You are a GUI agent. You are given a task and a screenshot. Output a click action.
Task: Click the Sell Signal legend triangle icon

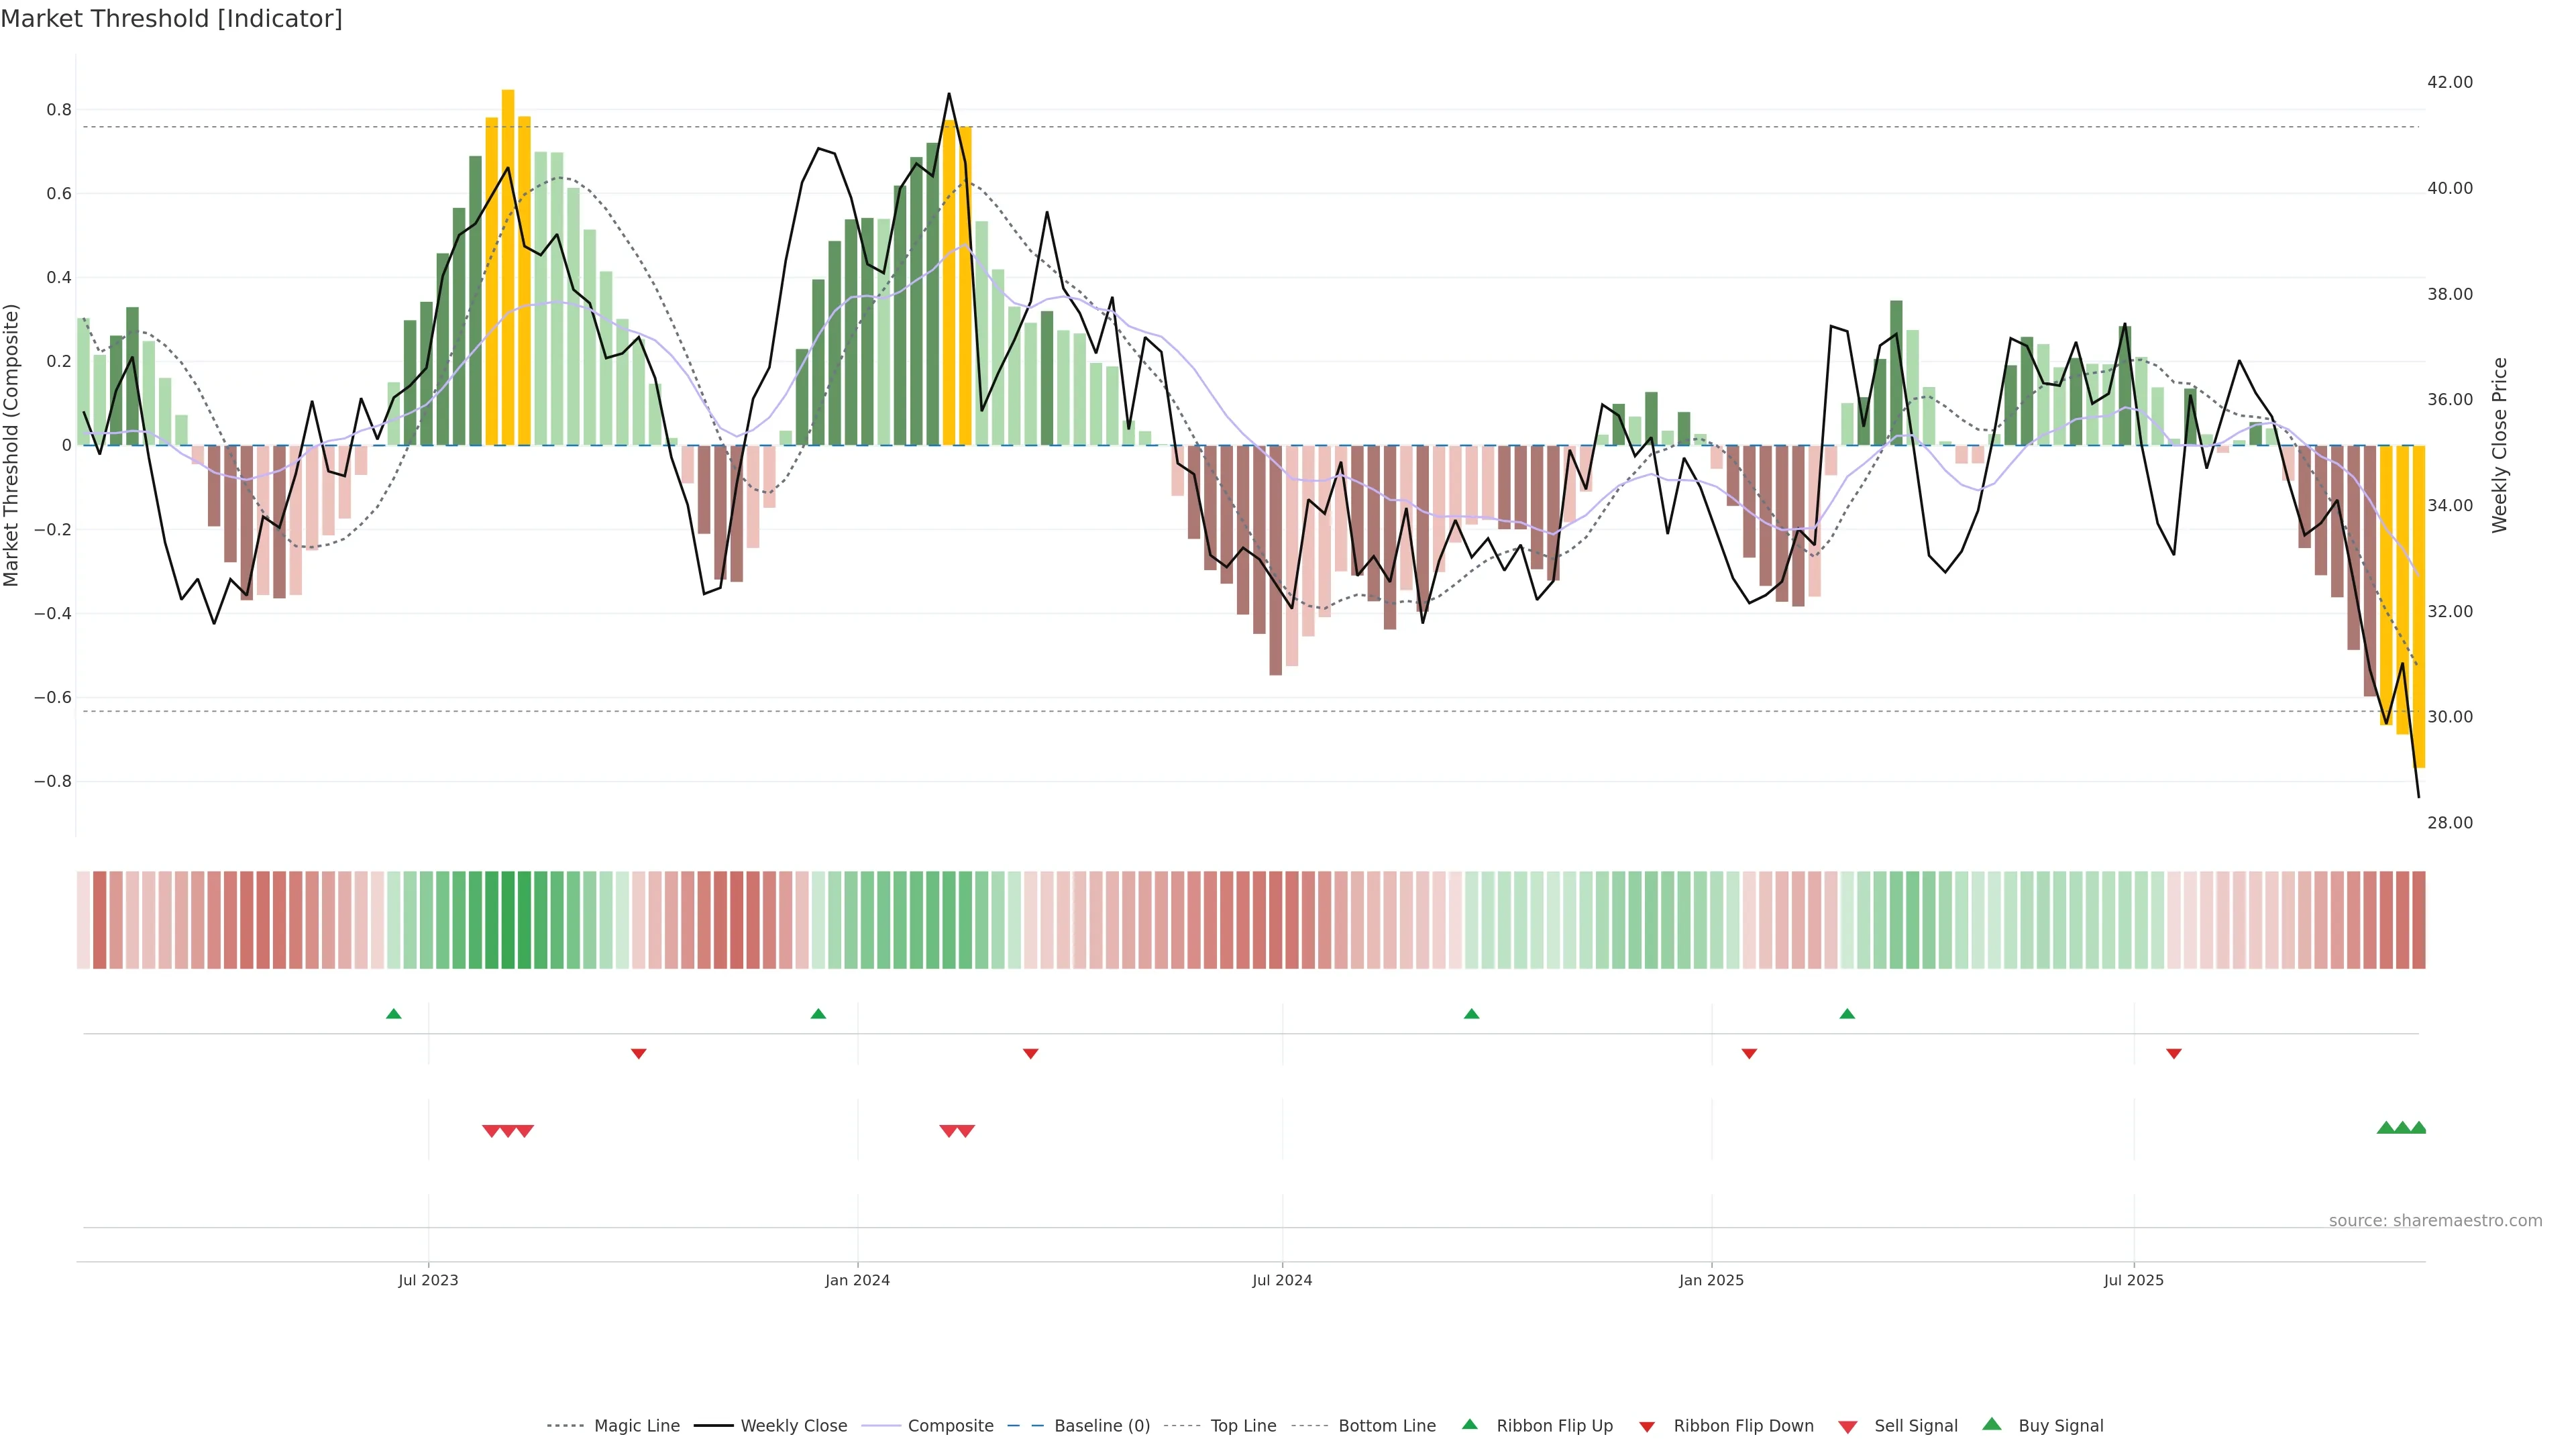coord(1847,1427)
